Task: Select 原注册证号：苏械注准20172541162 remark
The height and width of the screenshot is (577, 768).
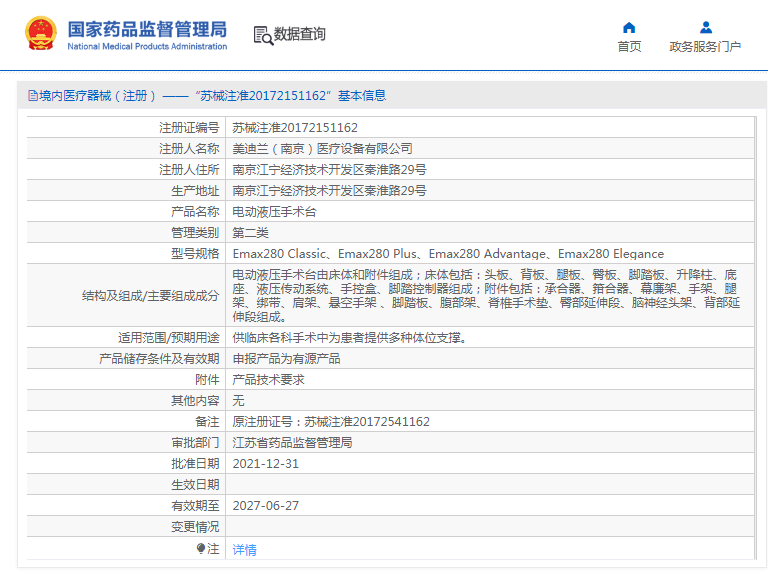Action: tap(331, 422)
